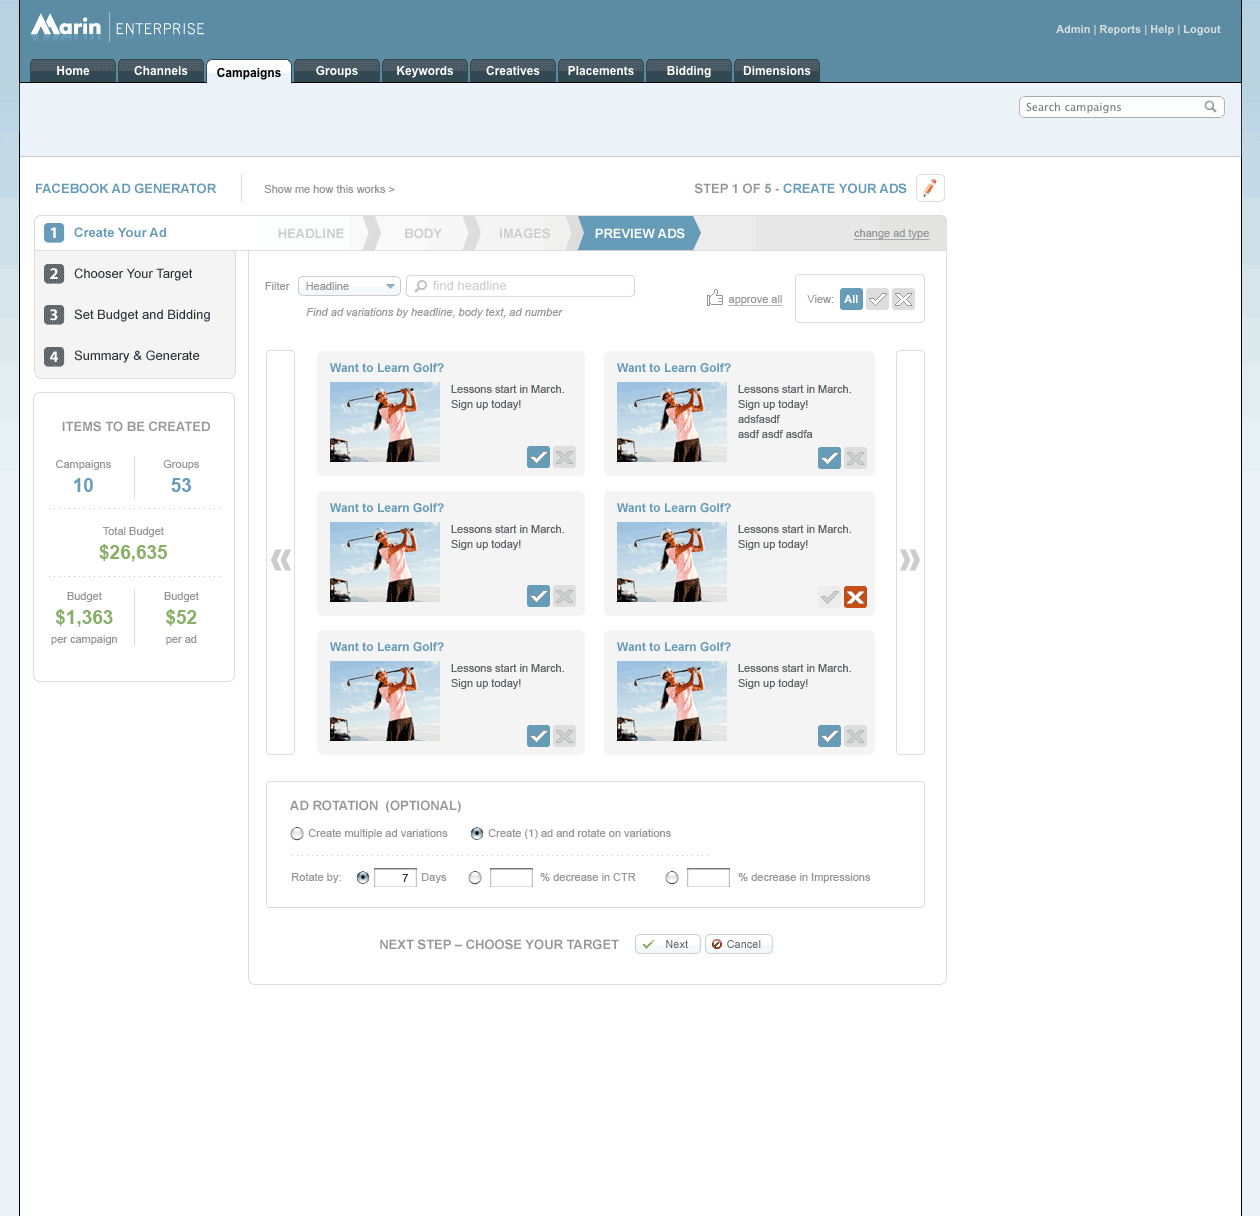Click the red reject X on the rejected ad
Screen dimensions: 1260x1216
point(855,597)
